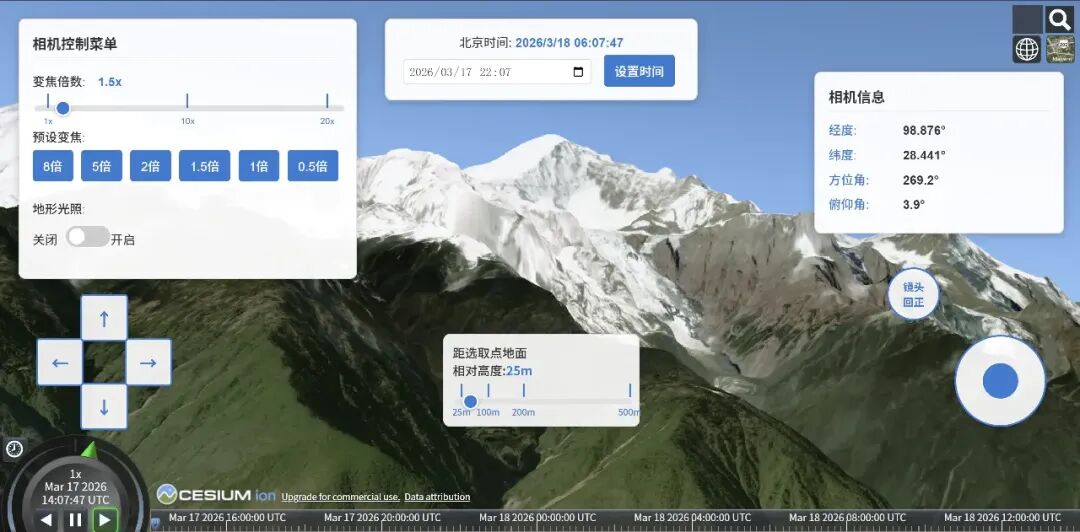The height and width of the screenshot is (532, 1080).
Task: Click timeline at Mar 17 2026 20:00:00 UTC
Action: [382, 518]
